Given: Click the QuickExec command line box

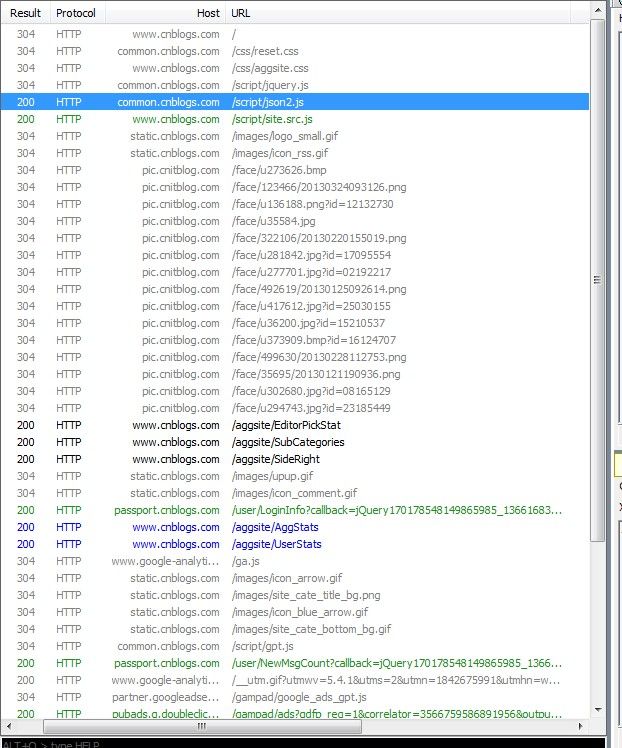Looking at the screenshot, I should [x=303, y=743].
